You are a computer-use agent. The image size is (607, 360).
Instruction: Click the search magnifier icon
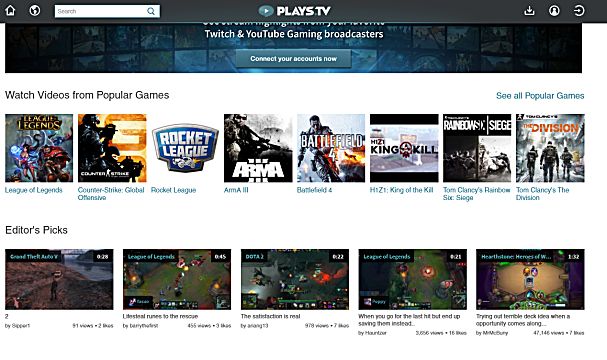click(x=151, y=11)
